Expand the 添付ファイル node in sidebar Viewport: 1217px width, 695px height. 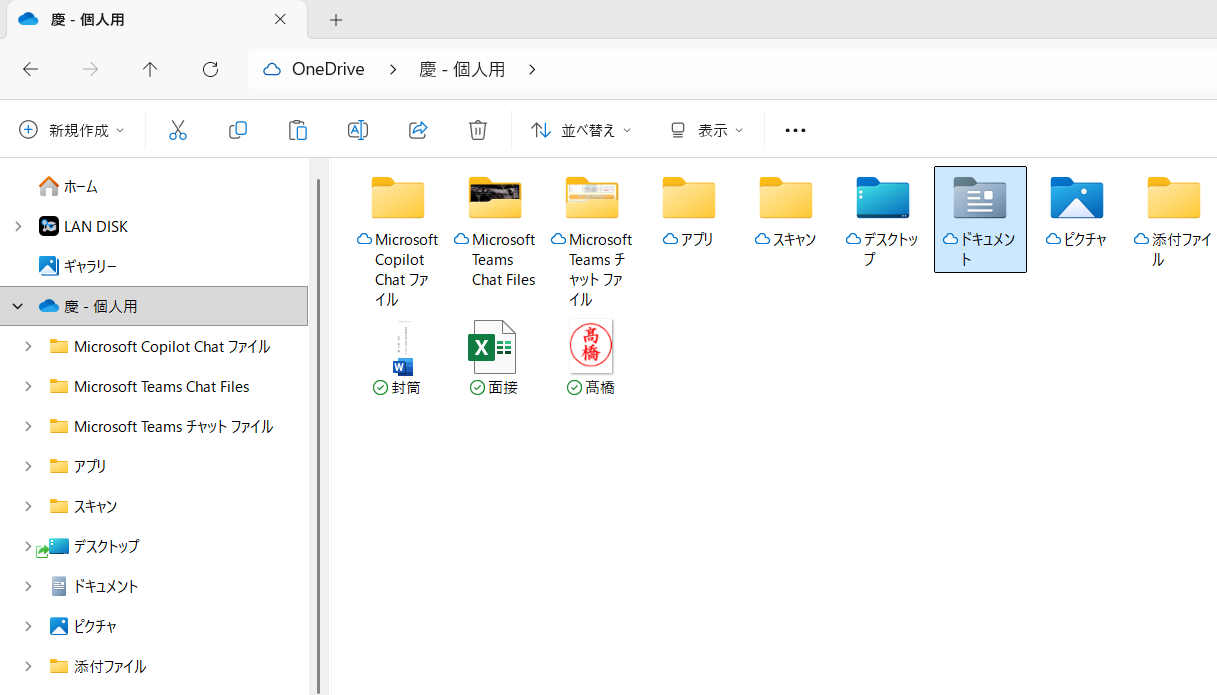(x=28, y=666)
